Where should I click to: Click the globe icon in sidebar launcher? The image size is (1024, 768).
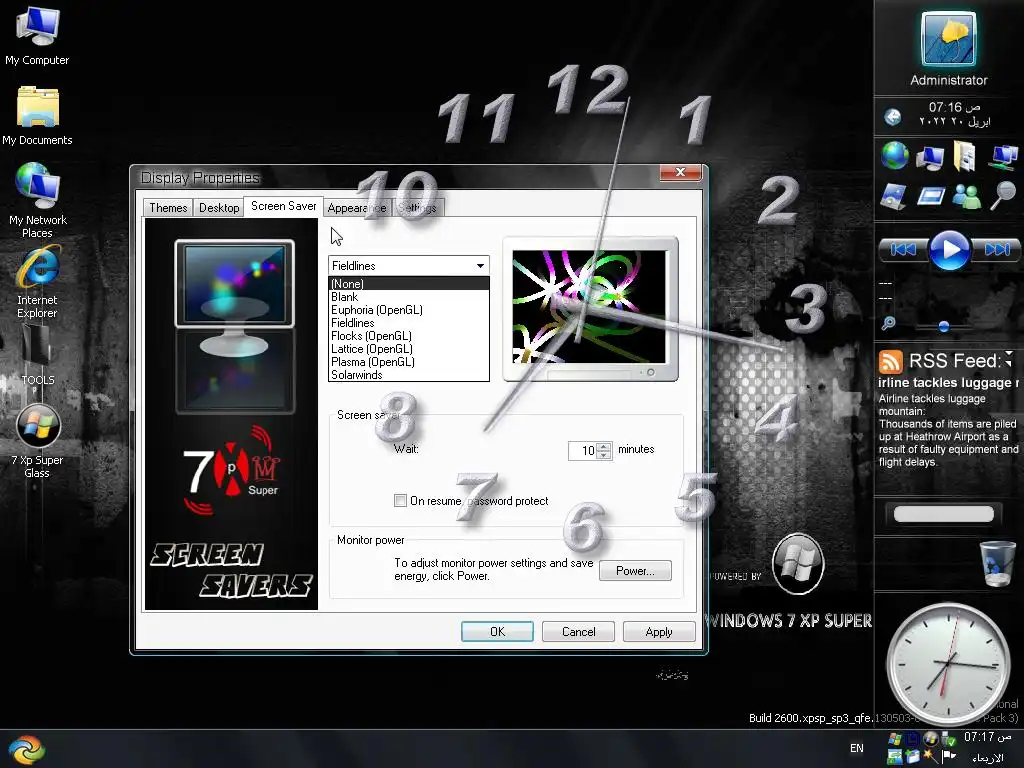click(895, 155)
